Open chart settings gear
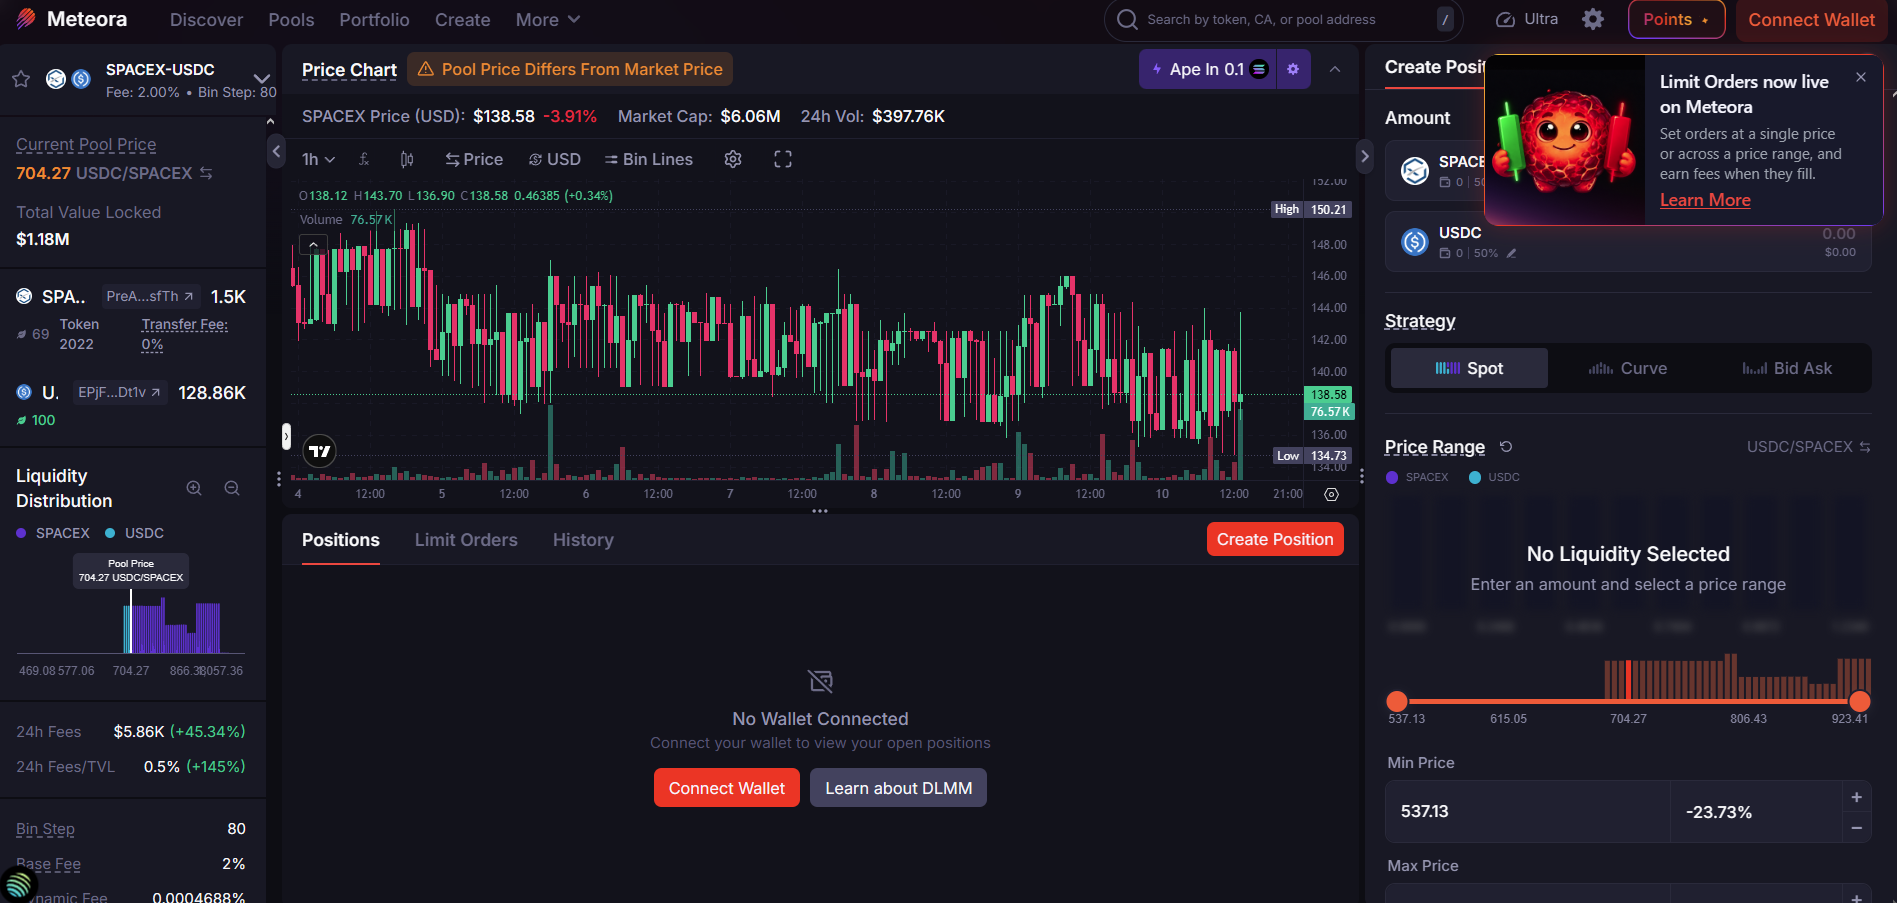The height and width of the screenshot is (903, 1897). coord(733,159)
